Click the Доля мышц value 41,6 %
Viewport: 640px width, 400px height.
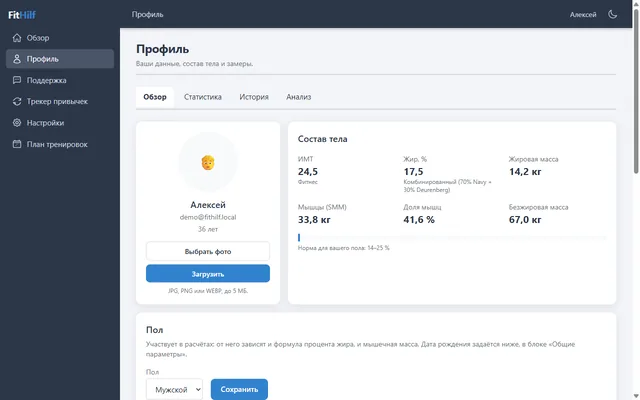click(x=419, y=220)
